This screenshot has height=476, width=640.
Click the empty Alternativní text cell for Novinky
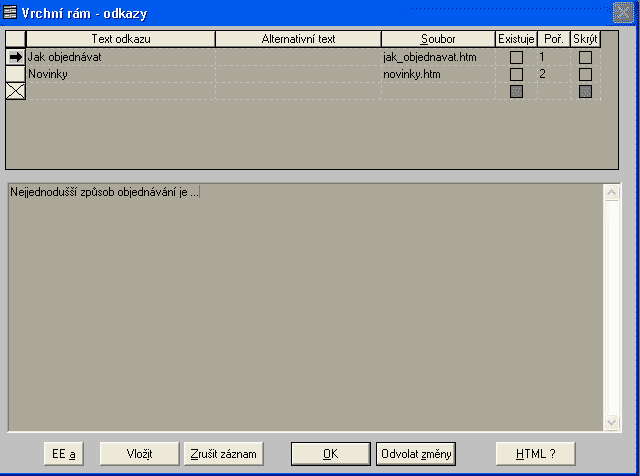(298, 74)
